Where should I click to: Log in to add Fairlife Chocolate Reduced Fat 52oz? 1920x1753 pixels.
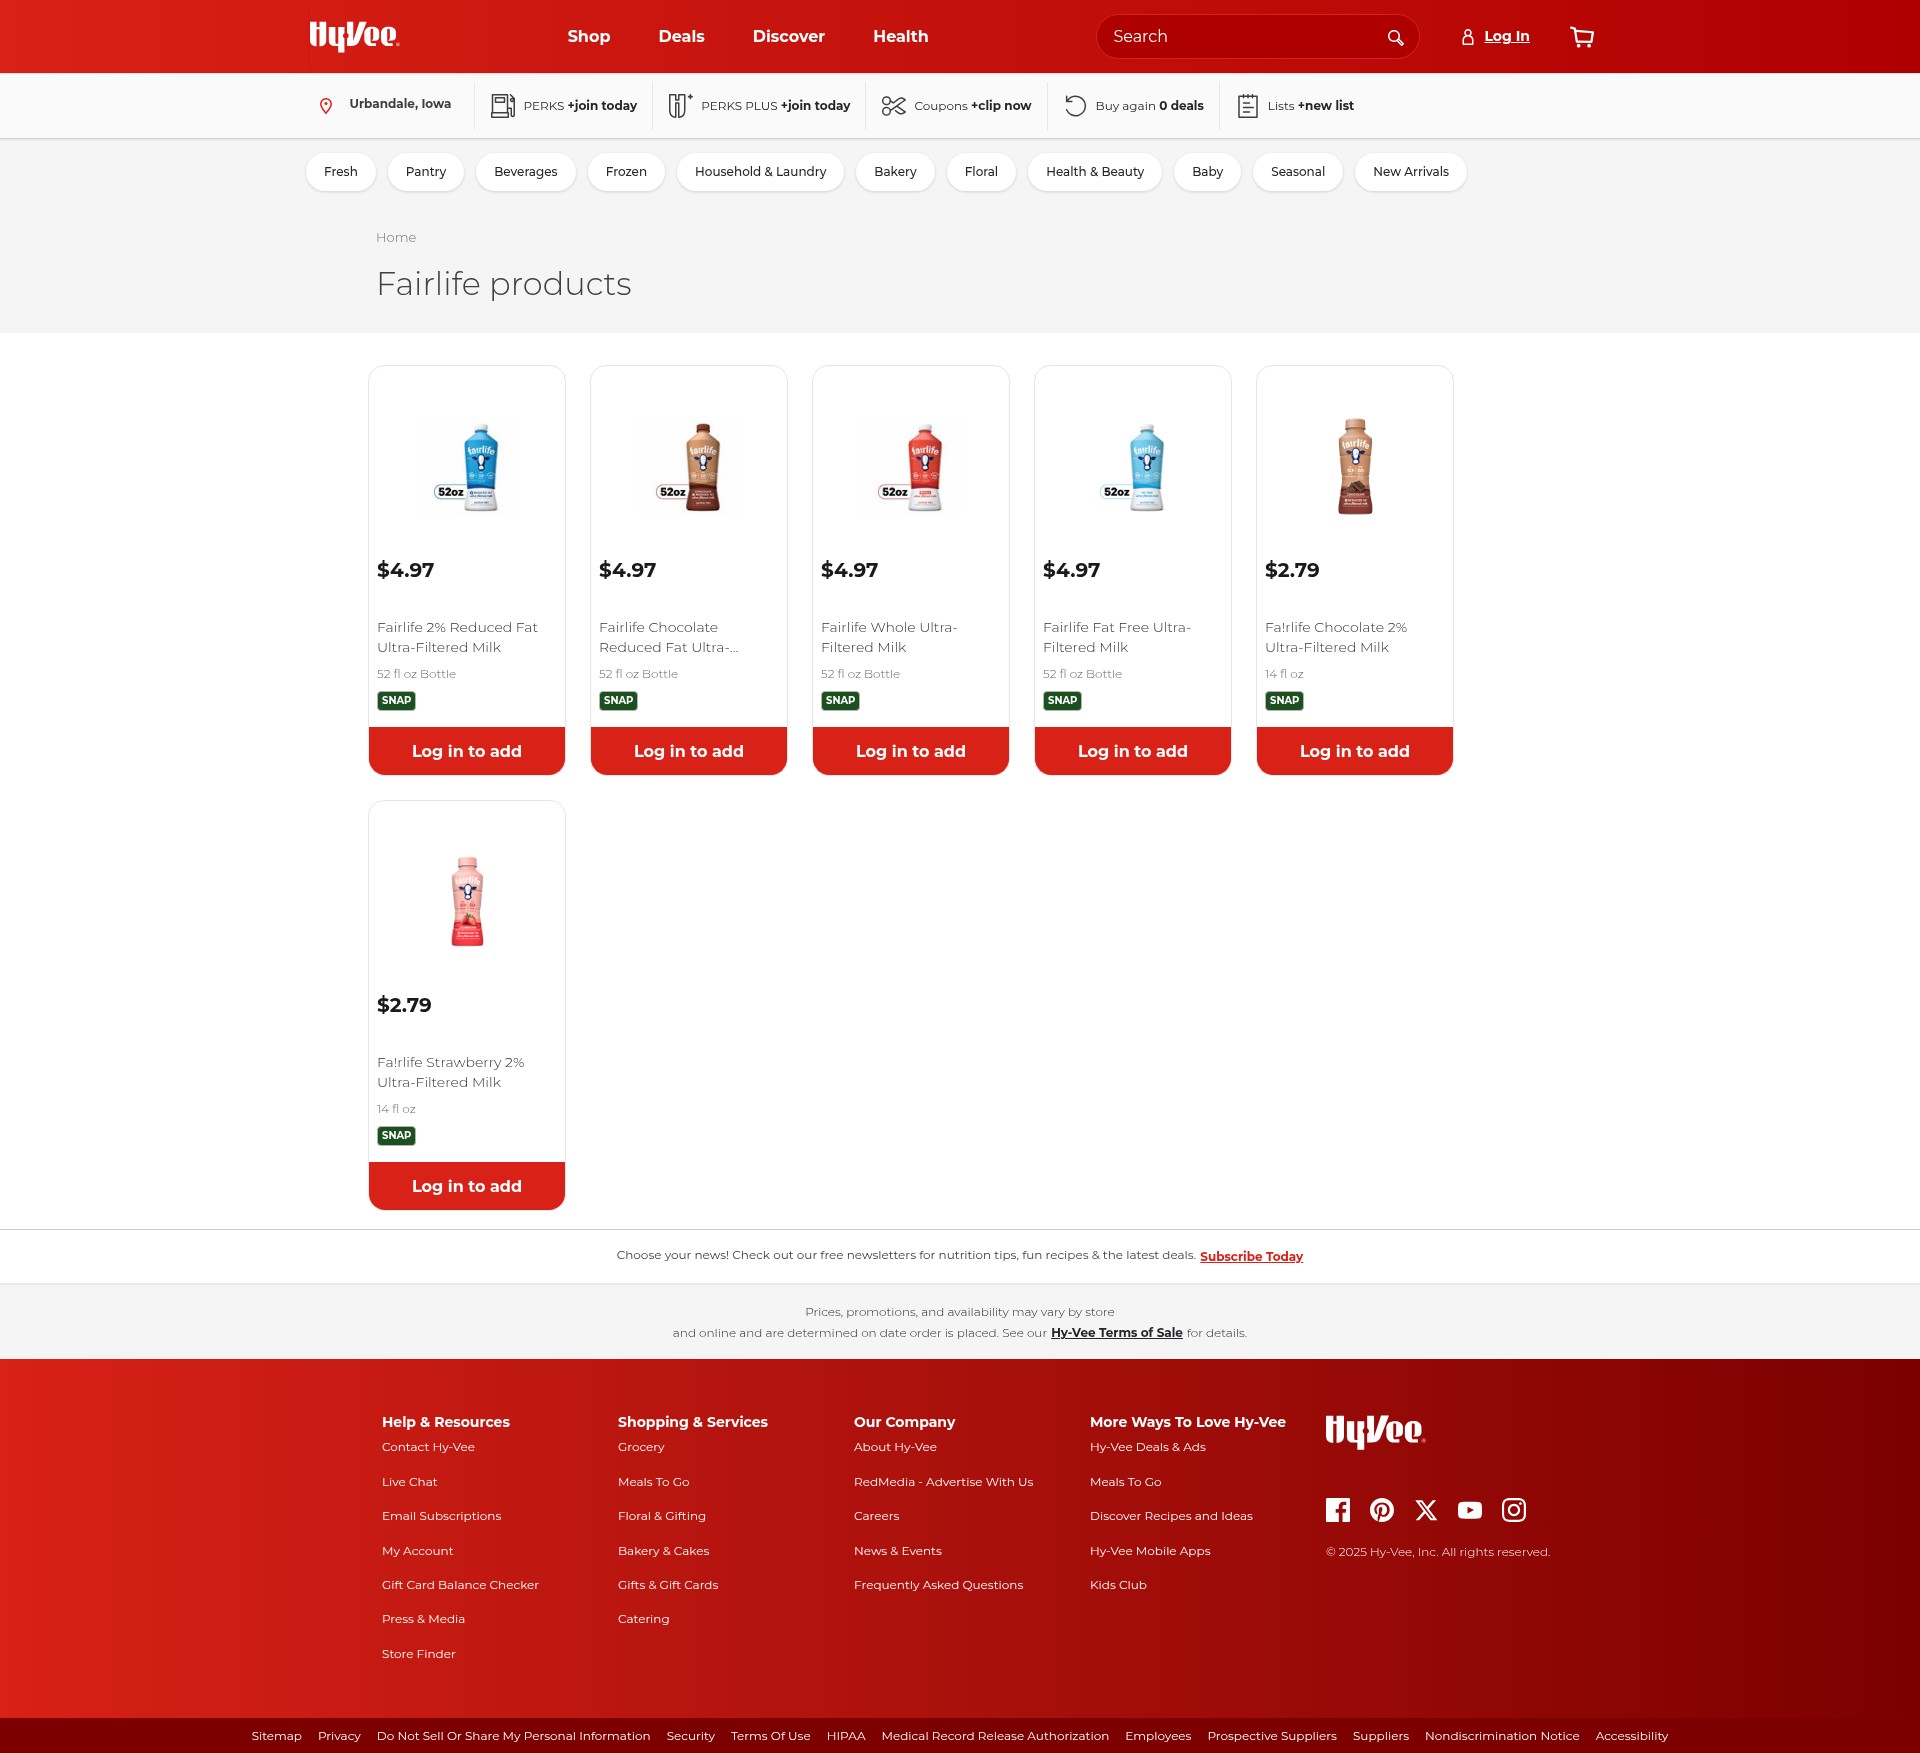(x=689, y=751)
